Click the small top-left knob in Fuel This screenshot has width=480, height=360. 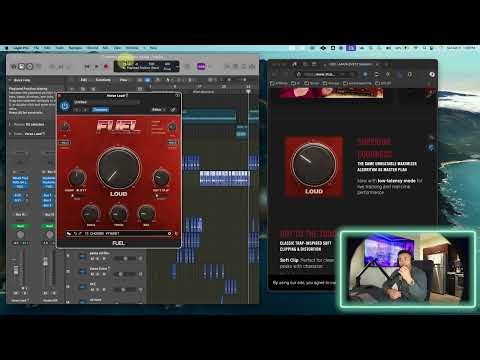coord(65,127)
